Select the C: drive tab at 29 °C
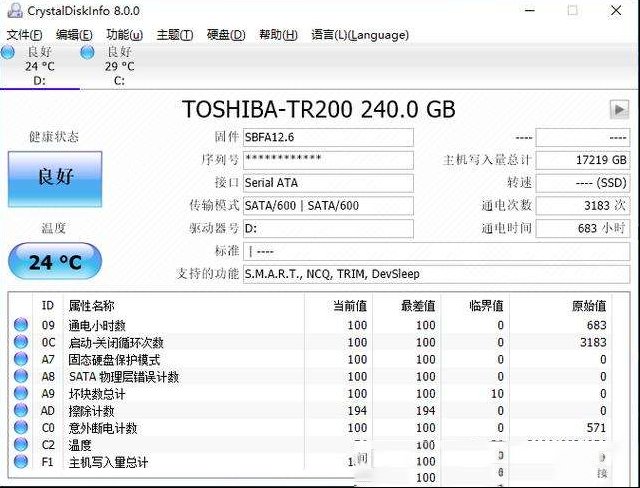Image resolution: width=640 pixels, height=488 pixels. (119, 66)
